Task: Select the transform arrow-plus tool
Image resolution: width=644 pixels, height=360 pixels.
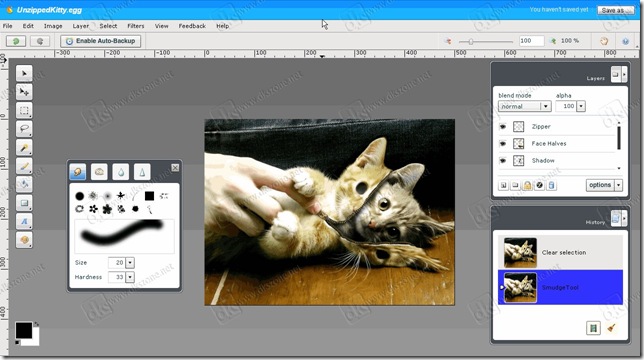Action: (x=24, y=92)
